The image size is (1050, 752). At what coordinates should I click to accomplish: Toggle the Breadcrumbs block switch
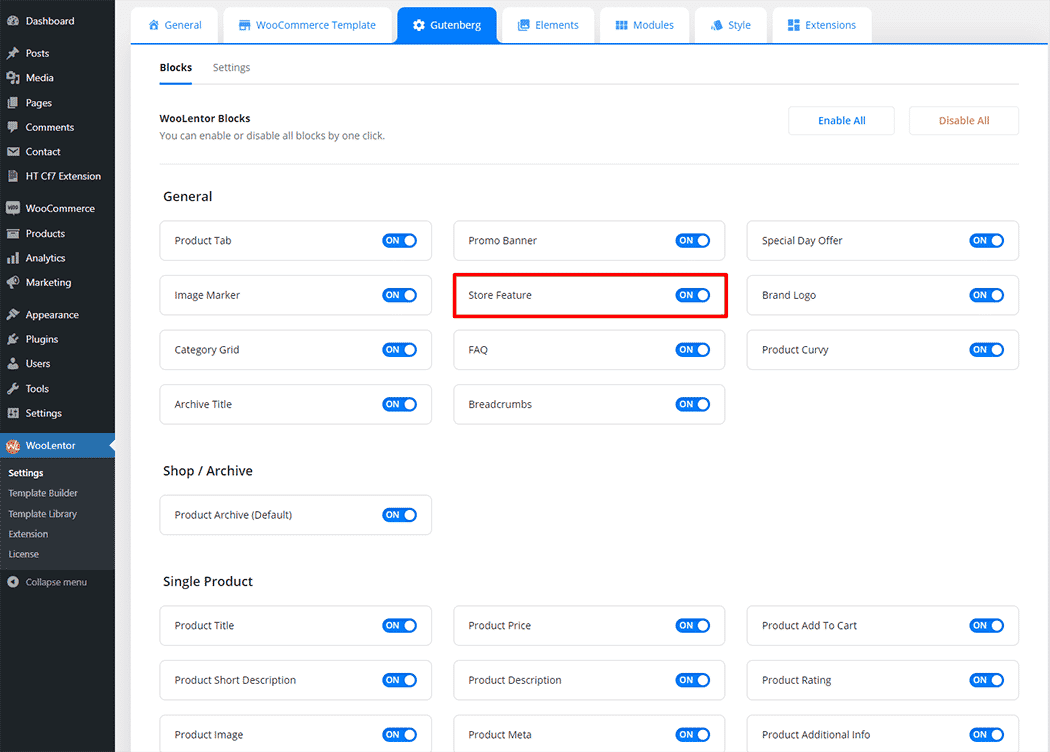click(692, 404)
